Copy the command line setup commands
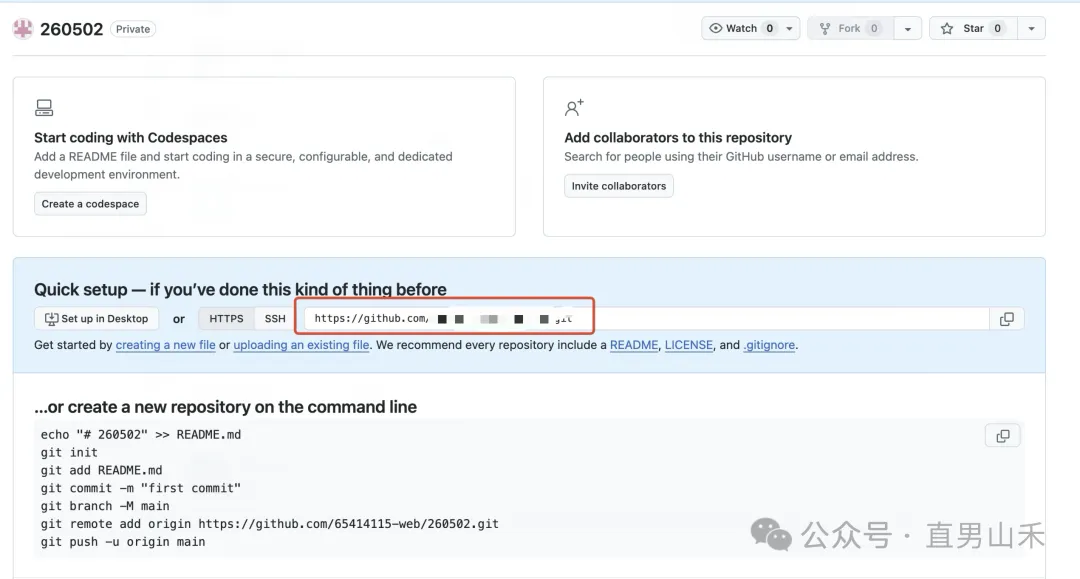The width and height of the screenshot is (1080, 579). [x=1003, y=436]
